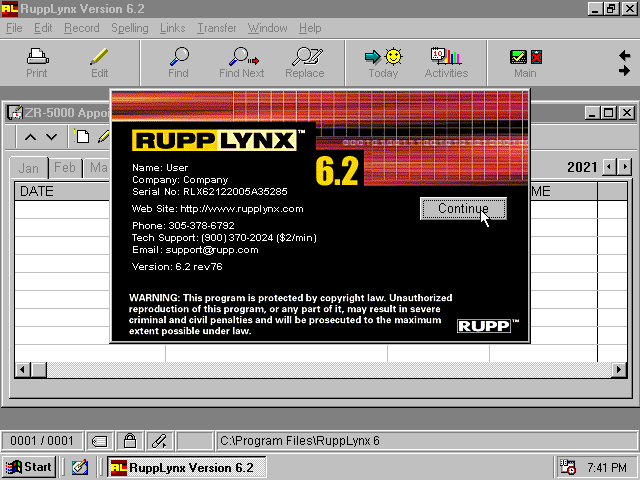
Task: Open the Transfer menu
Action: [x=217, y=28]
